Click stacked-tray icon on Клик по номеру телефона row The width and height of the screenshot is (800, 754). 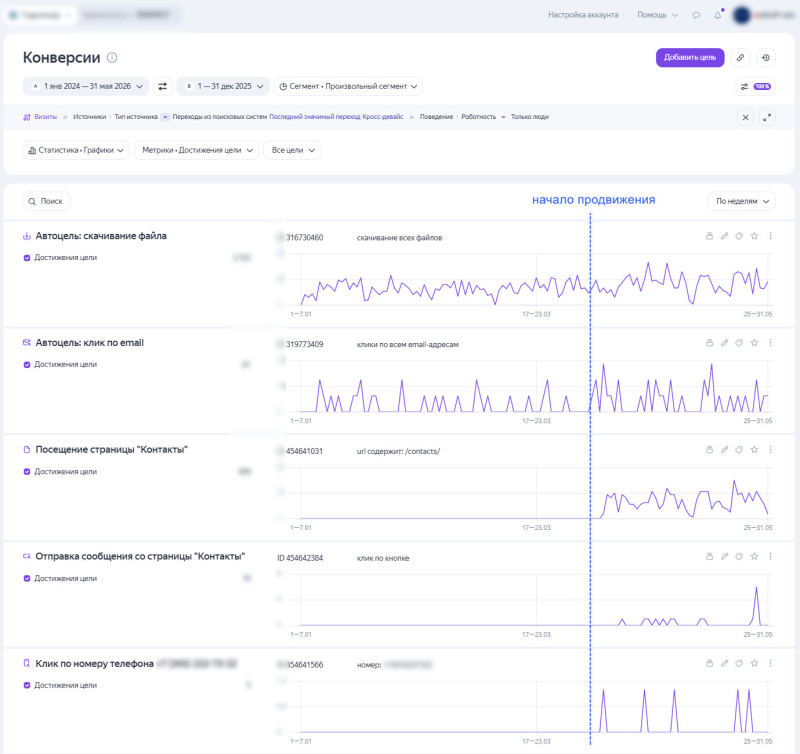tap(709, 663)
